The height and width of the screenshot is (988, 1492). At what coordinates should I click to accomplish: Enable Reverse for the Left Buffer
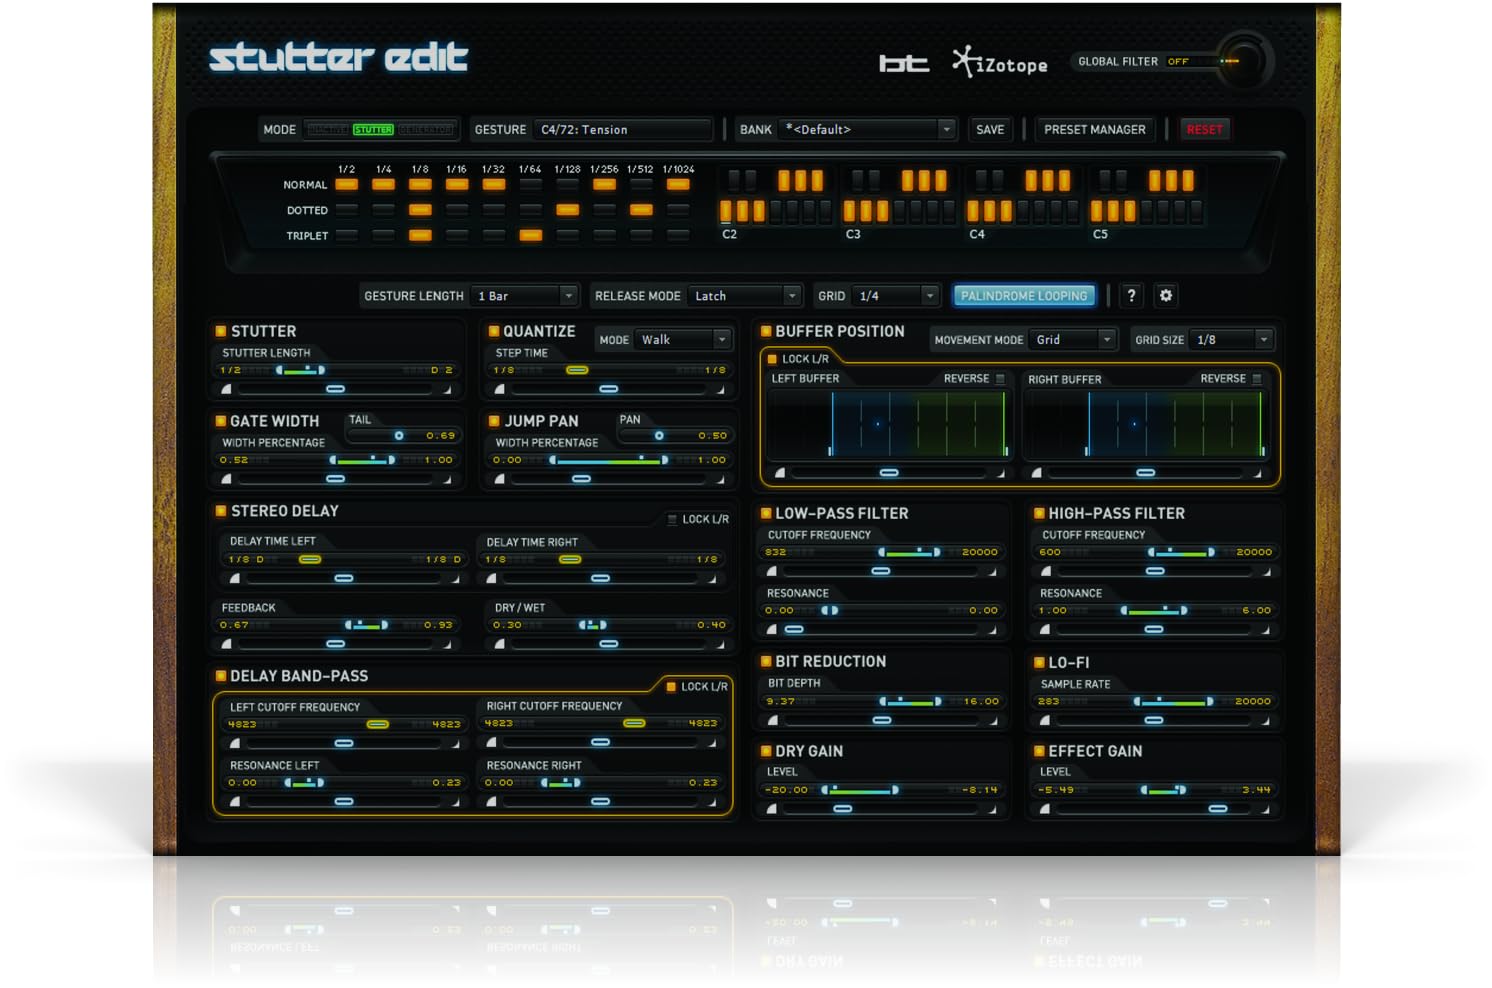tap(1000, 379)
